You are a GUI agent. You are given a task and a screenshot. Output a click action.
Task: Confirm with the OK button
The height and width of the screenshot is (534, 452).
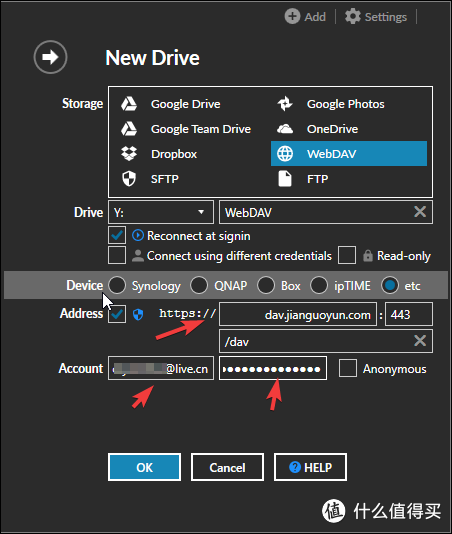tap(144, 467)
